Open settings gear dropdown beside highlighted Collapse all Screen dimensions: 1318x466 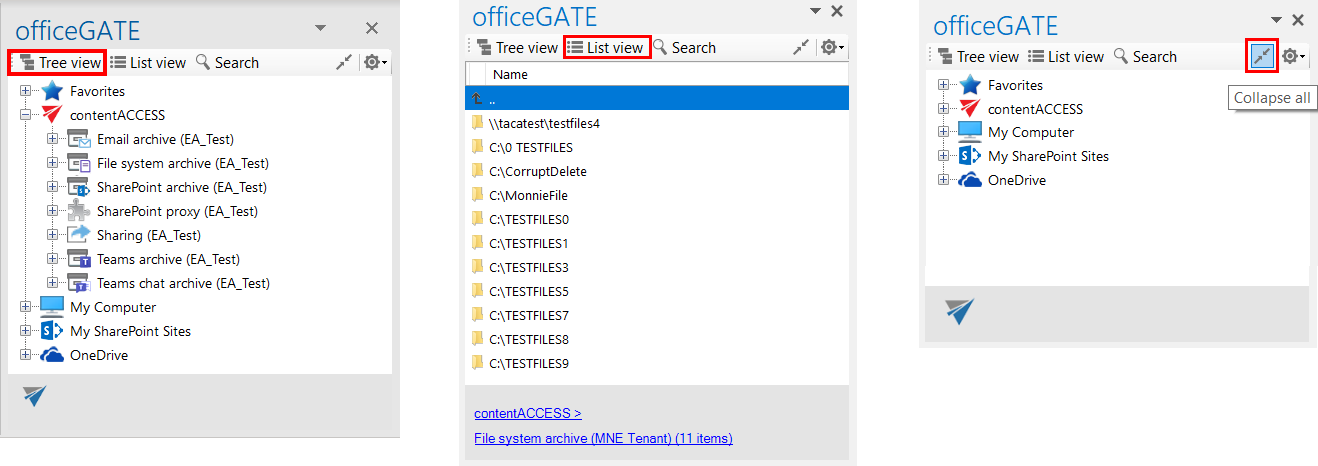[1294, 57]
